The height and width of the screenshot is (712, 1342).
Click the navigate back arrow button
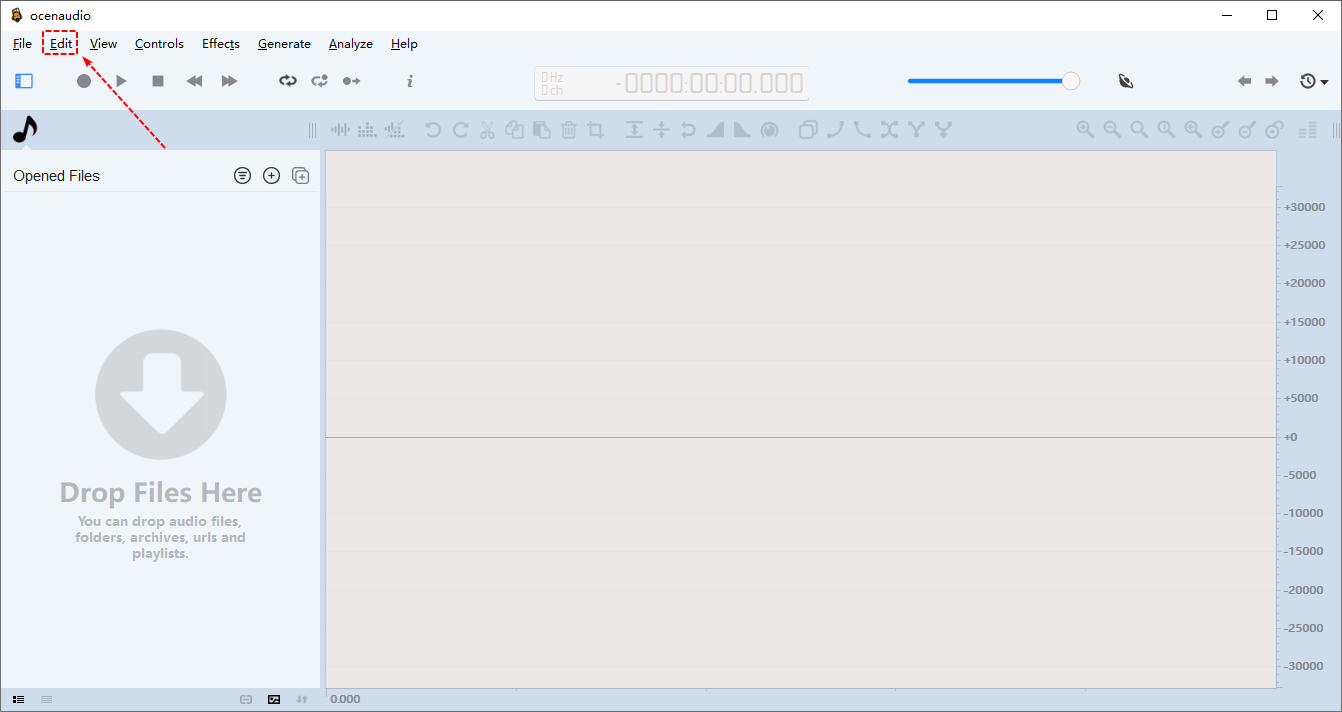(1244, 81)
